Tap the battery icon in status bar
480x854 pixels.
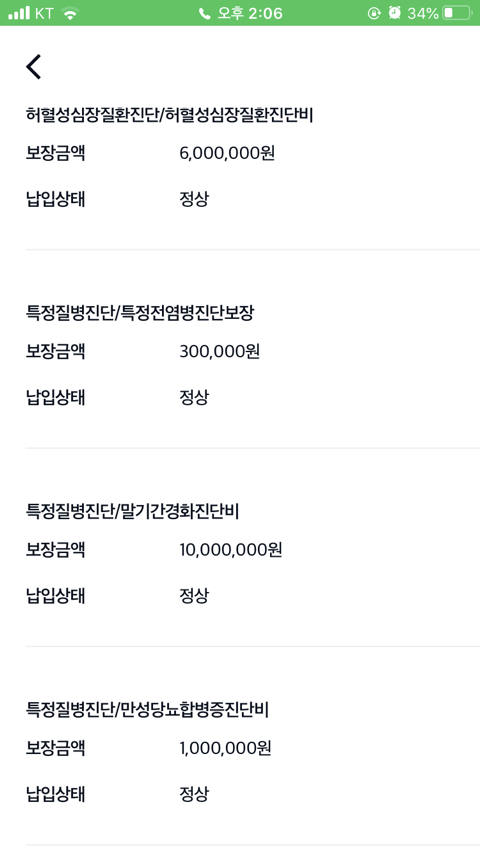pyautogui.click(x=457, y=13)
